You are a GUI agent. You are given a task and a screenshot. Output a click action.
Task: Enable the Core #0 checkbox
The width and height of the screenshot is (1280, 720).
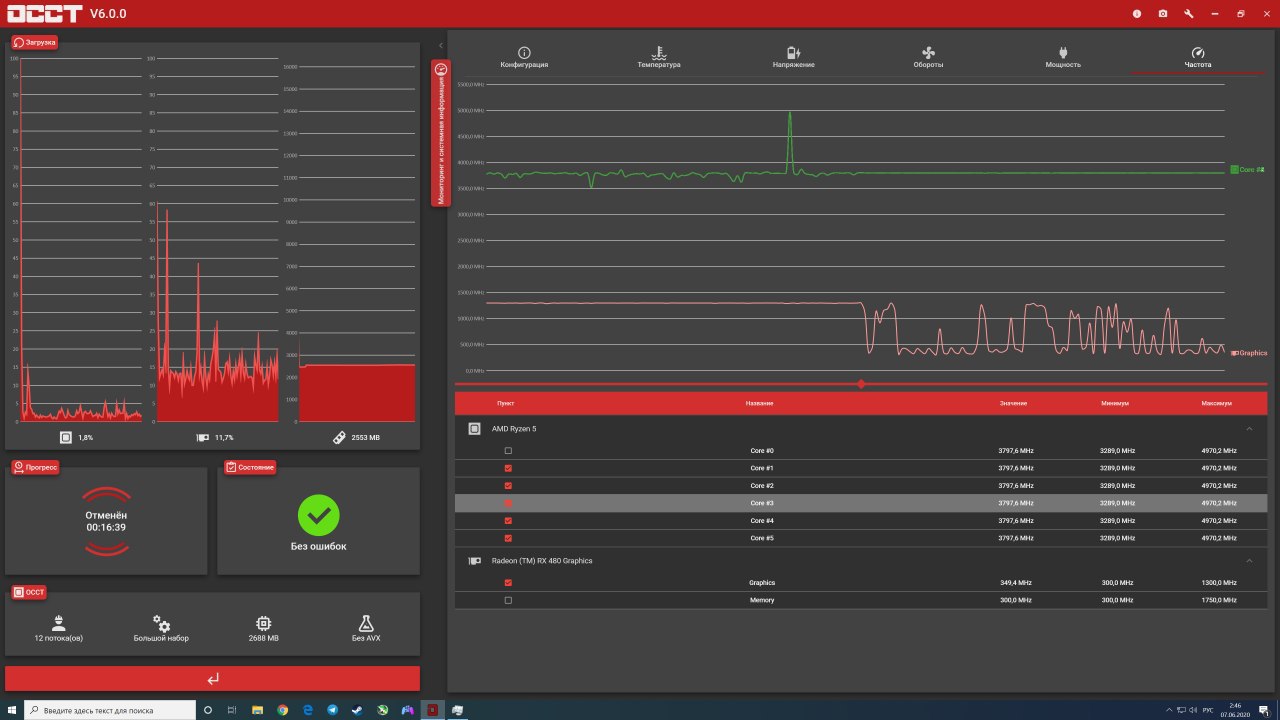click(x=508, y=451)
